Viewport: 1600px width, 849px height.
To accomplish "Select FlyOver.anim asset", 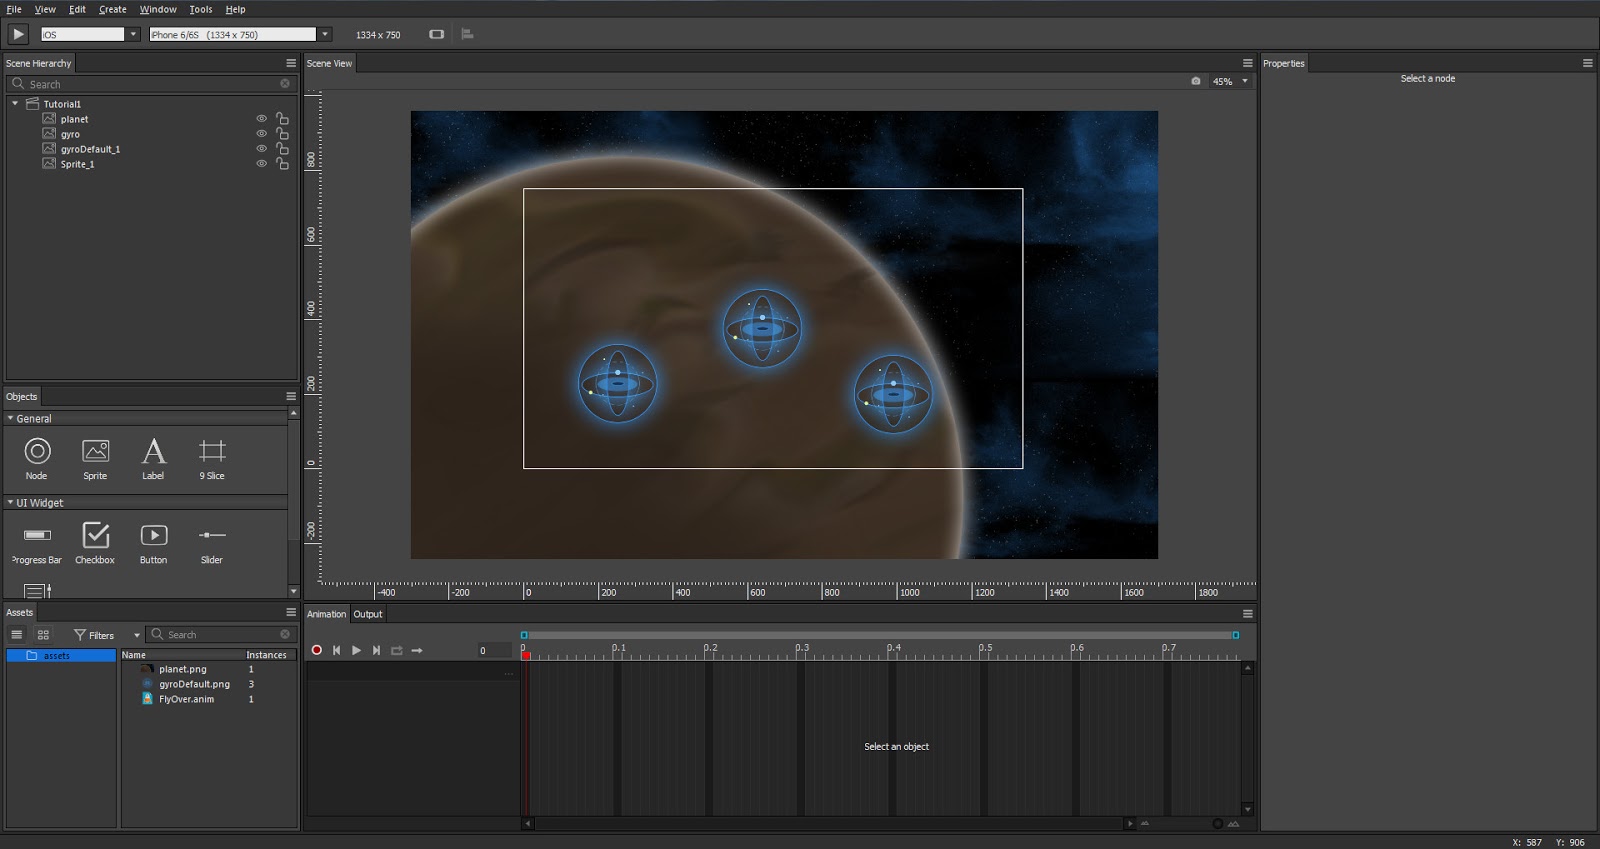I will point(186,699).
